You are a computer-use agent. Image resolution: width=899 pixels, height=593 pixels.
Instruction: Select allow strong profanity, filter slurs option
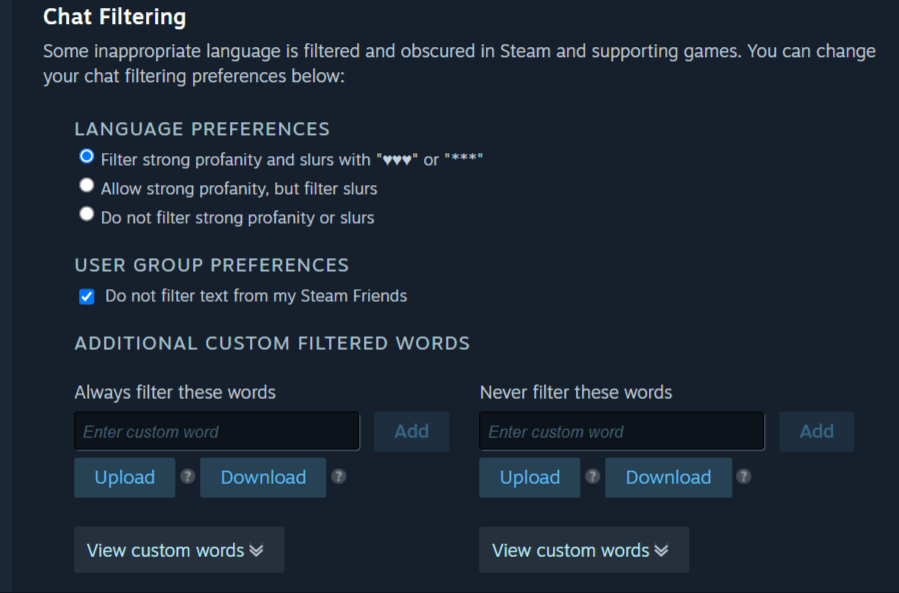click(x=87, y=185)
